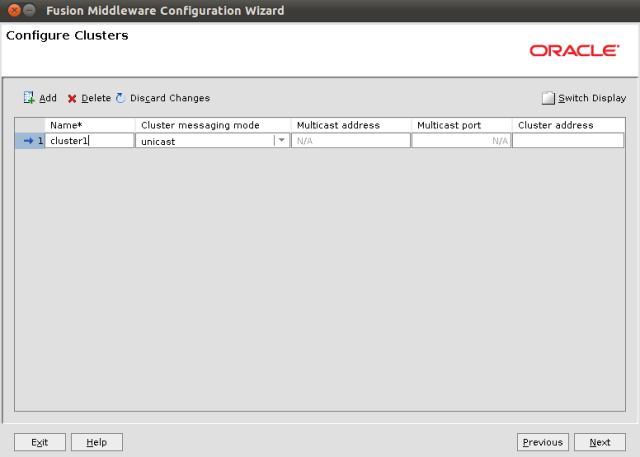640x457 pixels.
Task: Click the Multicast port N/A field
Action: click(461, 141)
